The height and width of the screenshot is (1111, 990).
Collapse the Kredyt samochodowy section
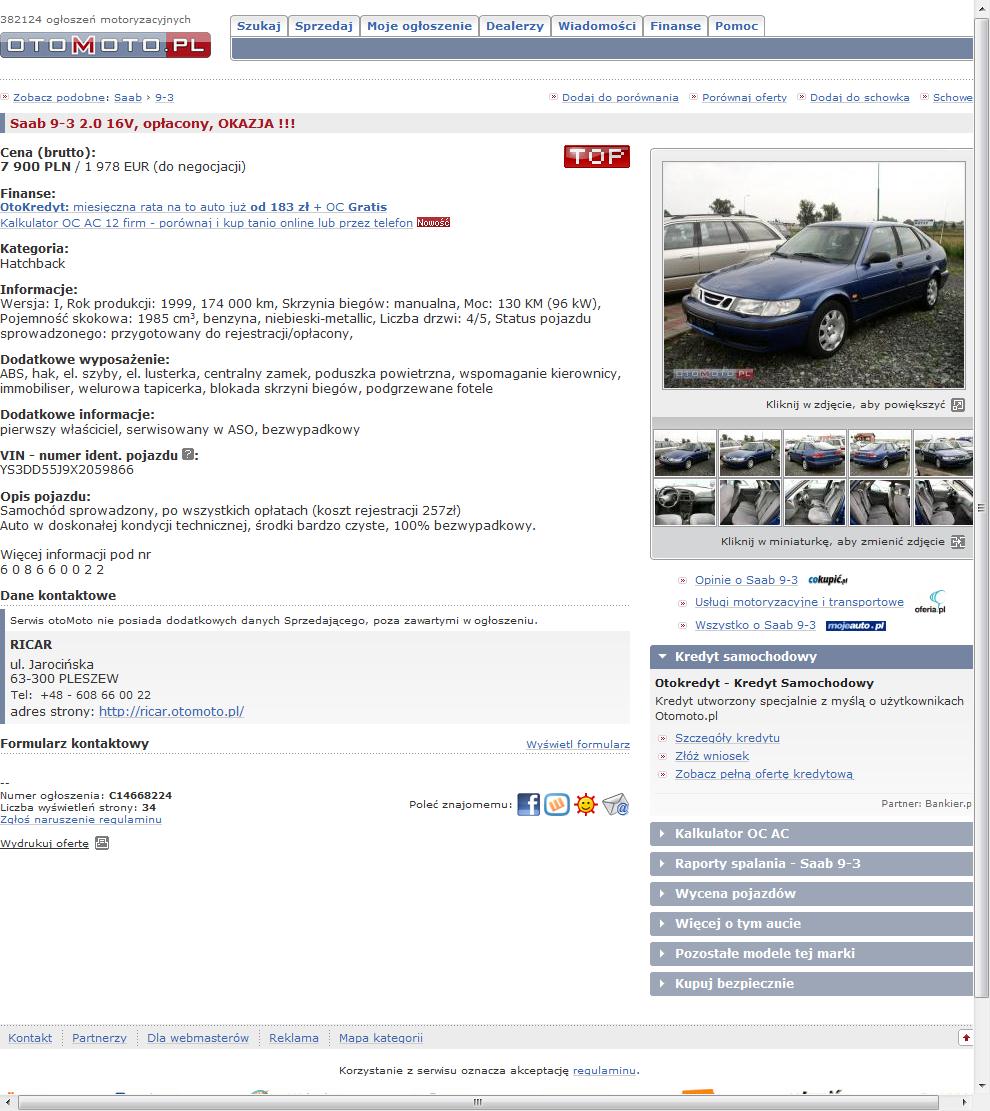[x=811, y=657]
